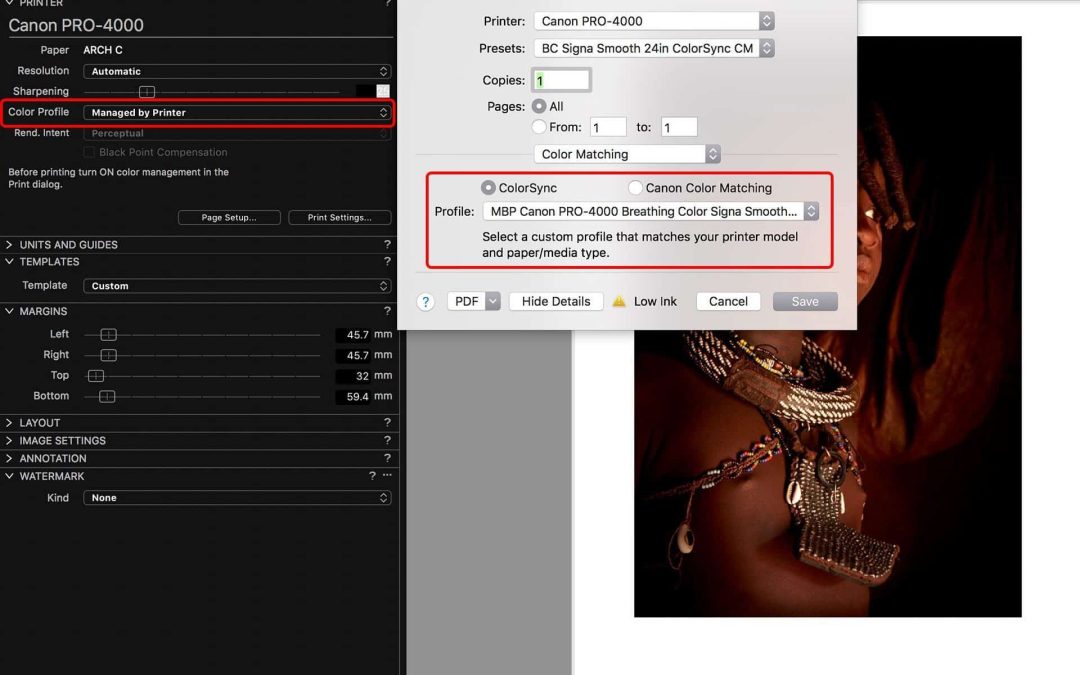Open the Color Profile dropdown
Viewport: 1080px width, 675px height.
click(237, 113)
